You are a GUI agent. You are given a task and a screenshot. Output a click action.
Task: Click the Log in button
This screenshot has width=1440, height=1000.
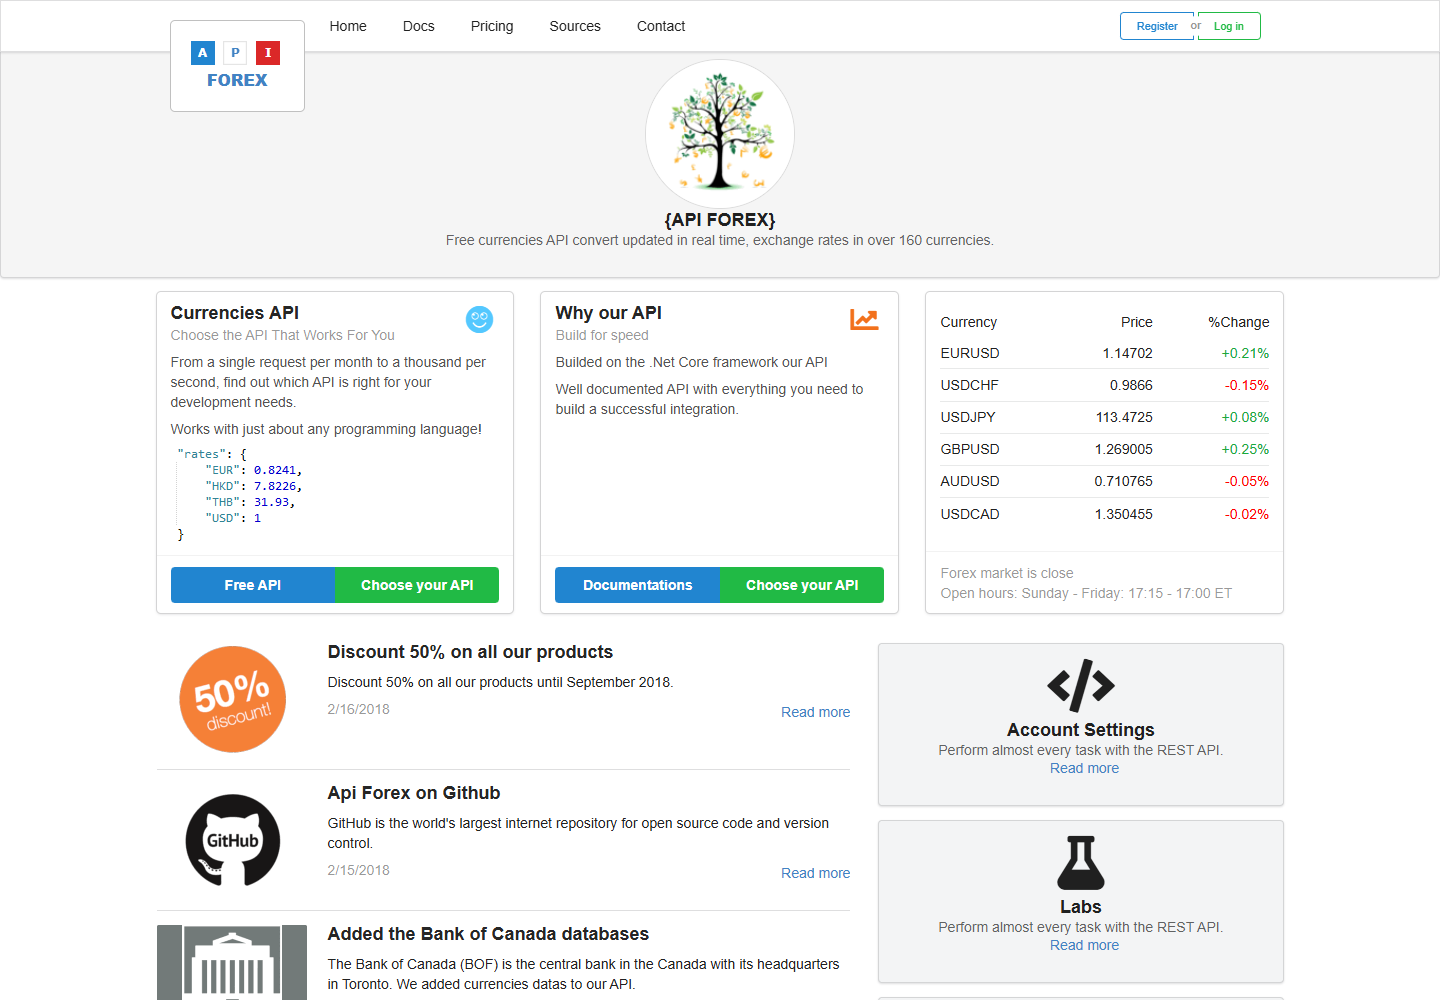[x=1229, y=26]
